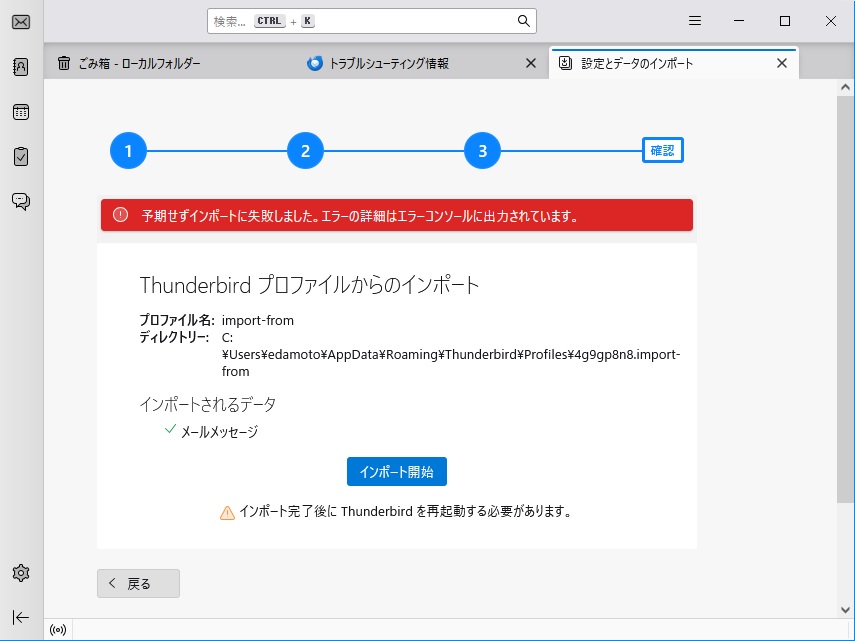Screen dimensions: 855x641
Task: Open the Chat space icon
Action: tap(21, 201)
